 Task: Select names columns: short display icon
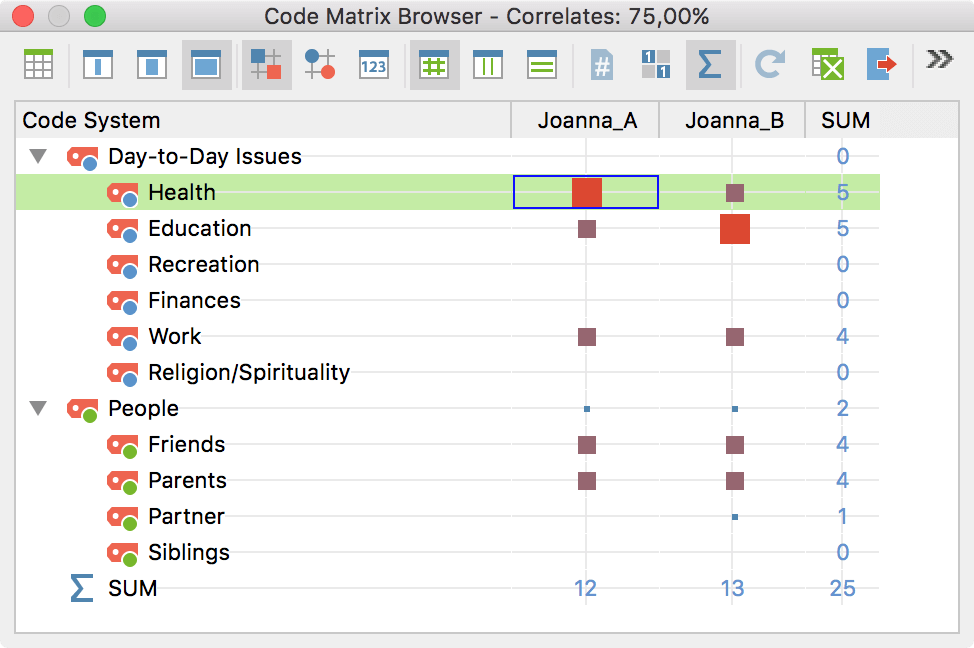152,65
